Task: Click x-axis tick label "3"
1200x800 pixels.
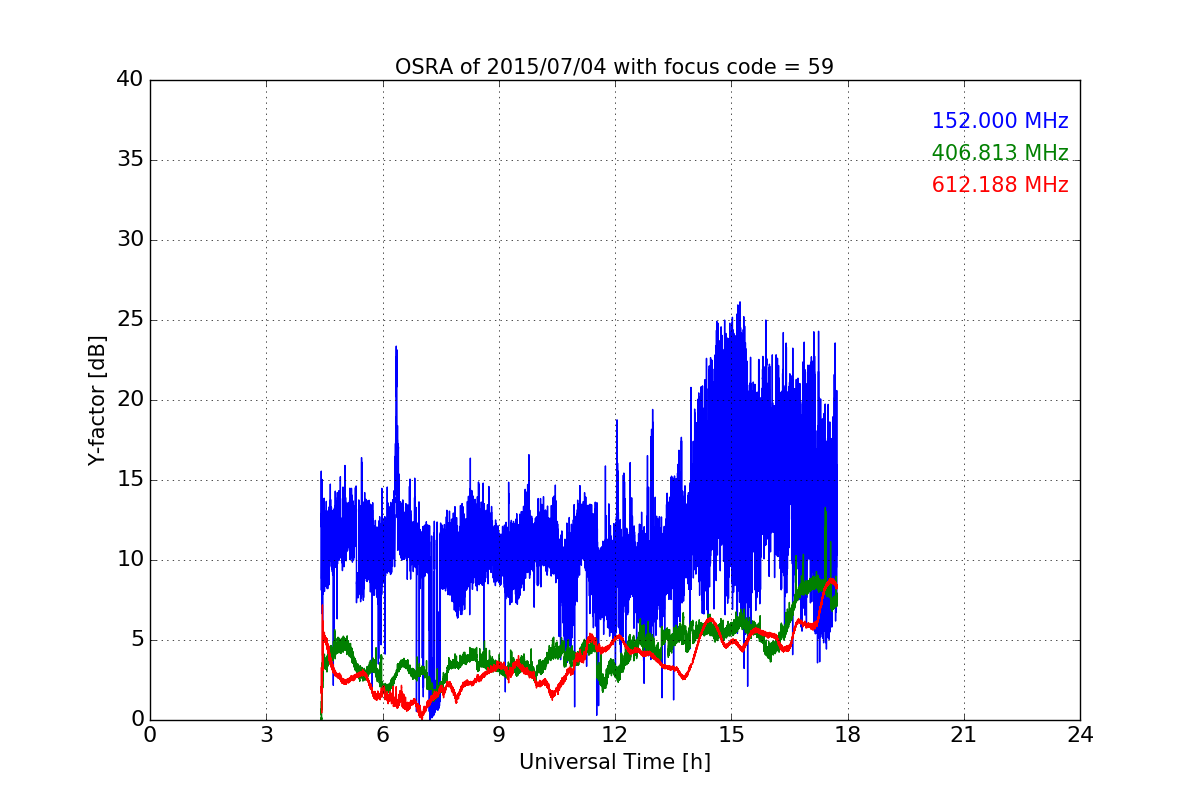Action: tap(266, 735)
